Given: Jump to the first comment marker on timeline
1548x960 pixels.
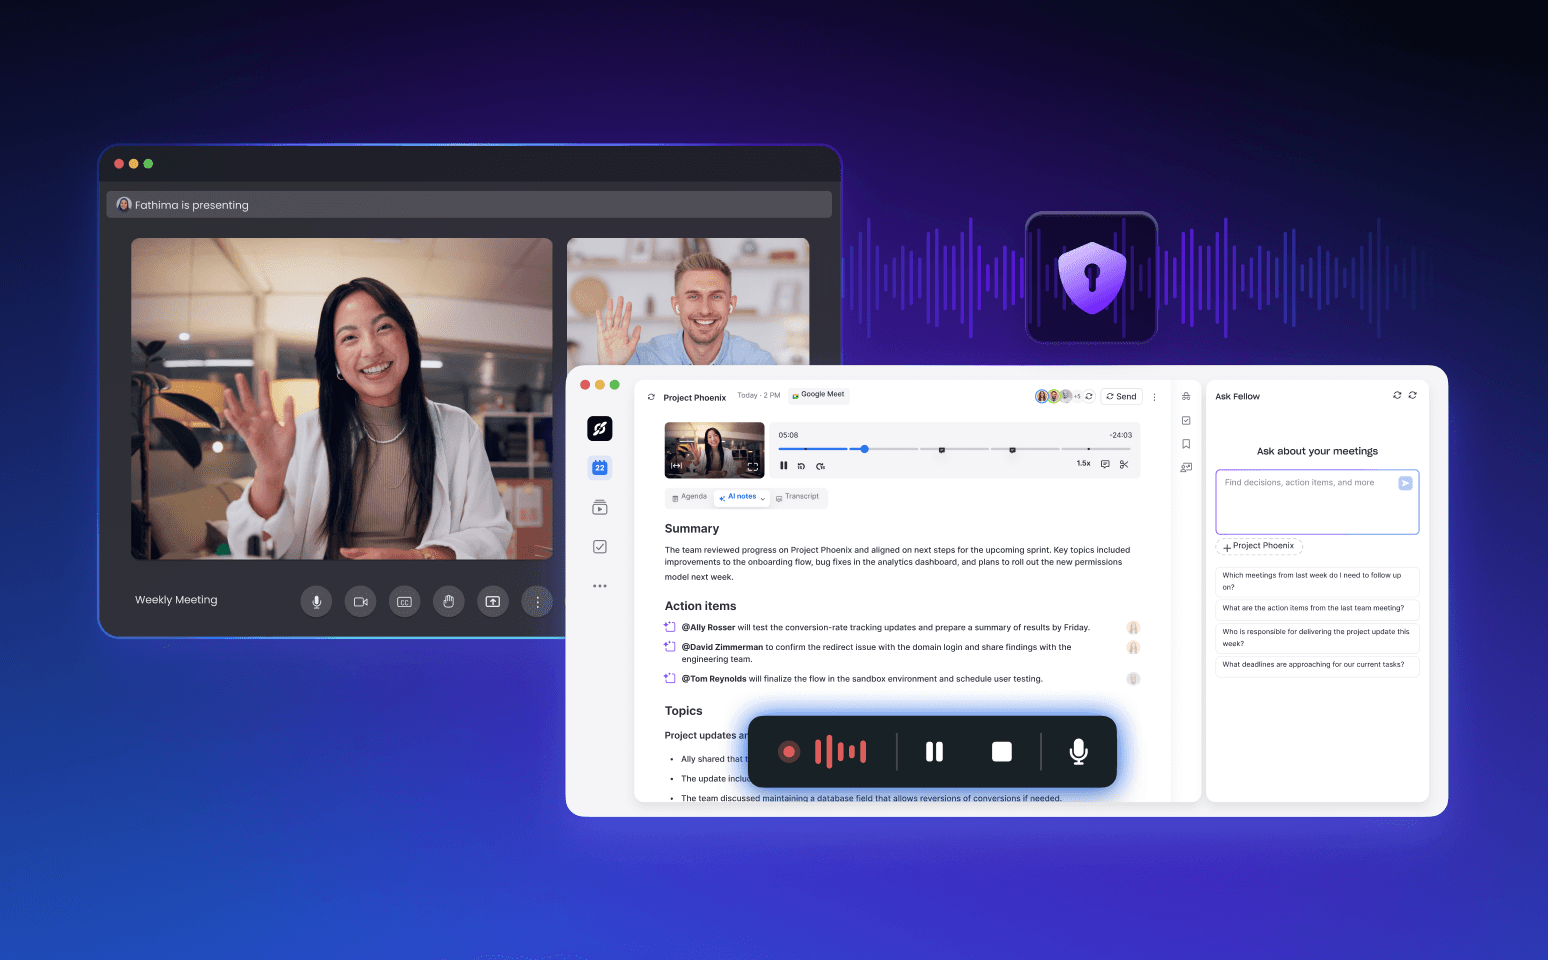Looking at the screenshot, I should pyautogui.click(x=942, y=450).
